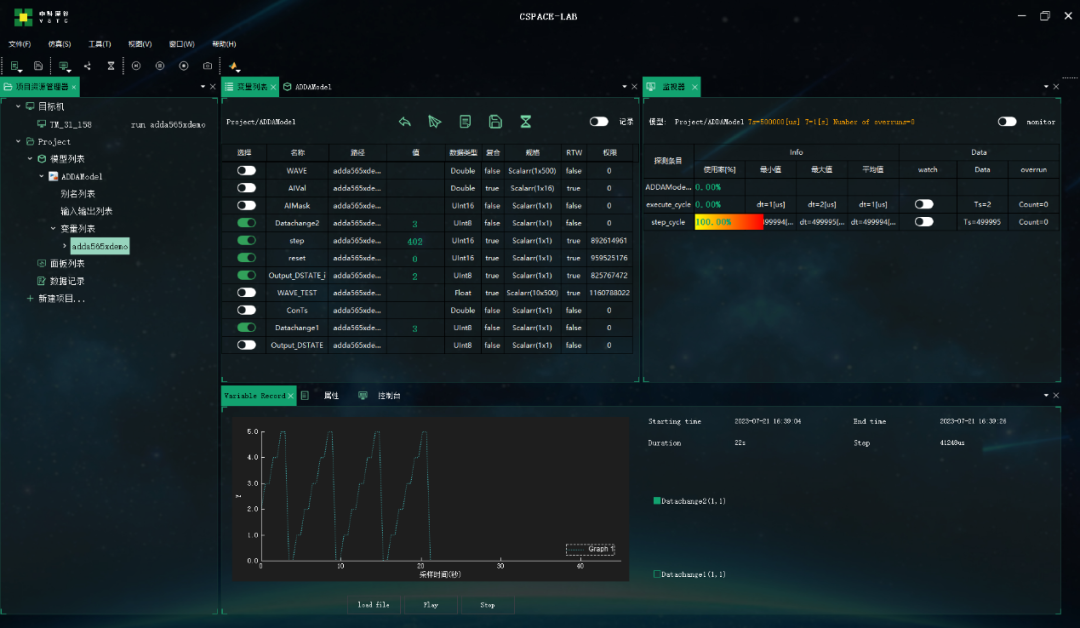
Task: Open the 帮助(H) menu
Action: (x=224, y=44)
